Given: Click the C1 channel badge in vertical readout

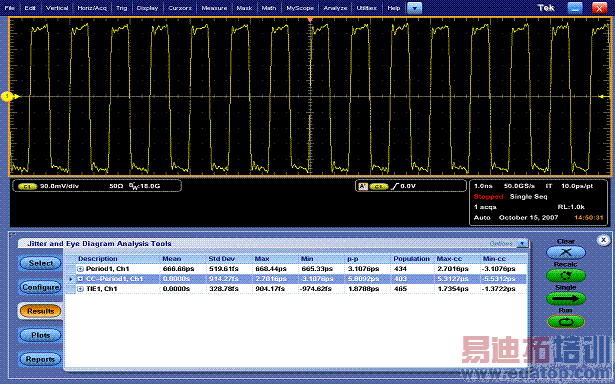Looking at the screenshot, I should tap(27, 186).
